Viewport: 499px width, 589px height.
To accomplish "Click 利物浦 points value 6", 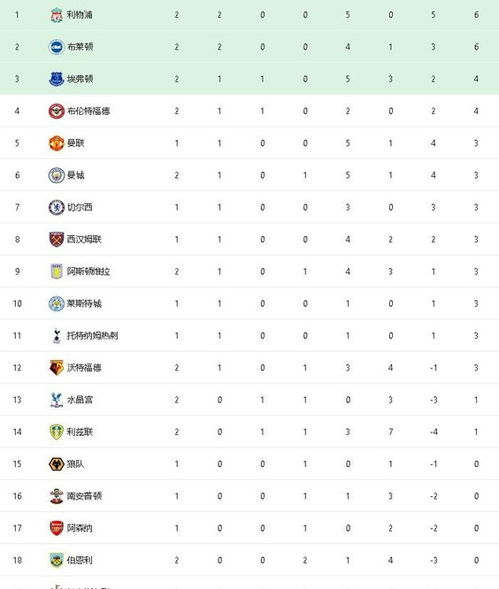I will point(476,15).
